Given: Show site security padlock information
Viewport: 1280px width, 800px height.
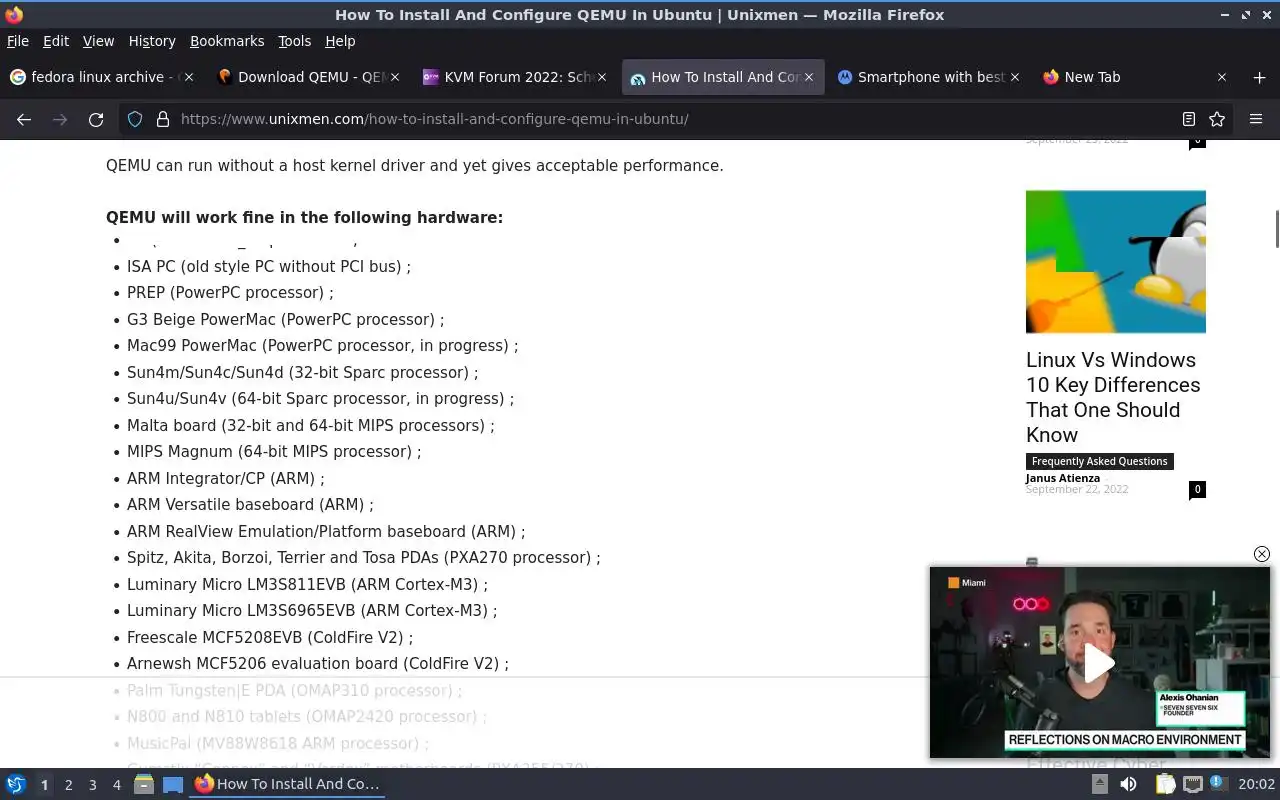Looking at the screenshot, I should (x=162, y=119).
